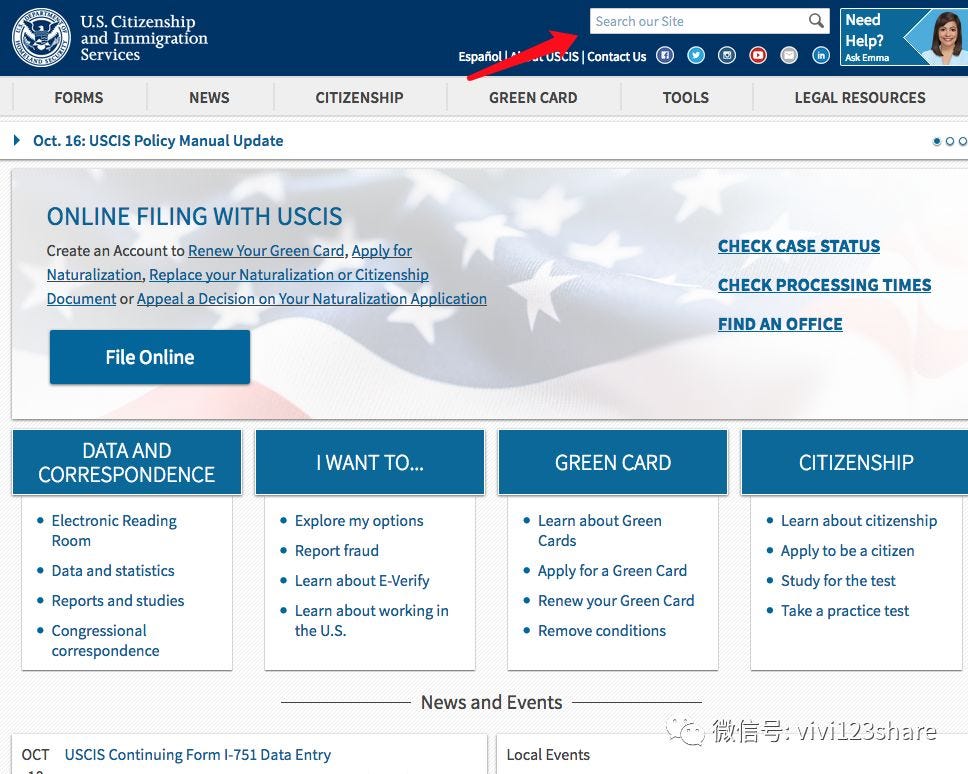This screenshot has height=774, width=968.
Task: Click the Ask Emma assistant photo
Action: point(946,37)
